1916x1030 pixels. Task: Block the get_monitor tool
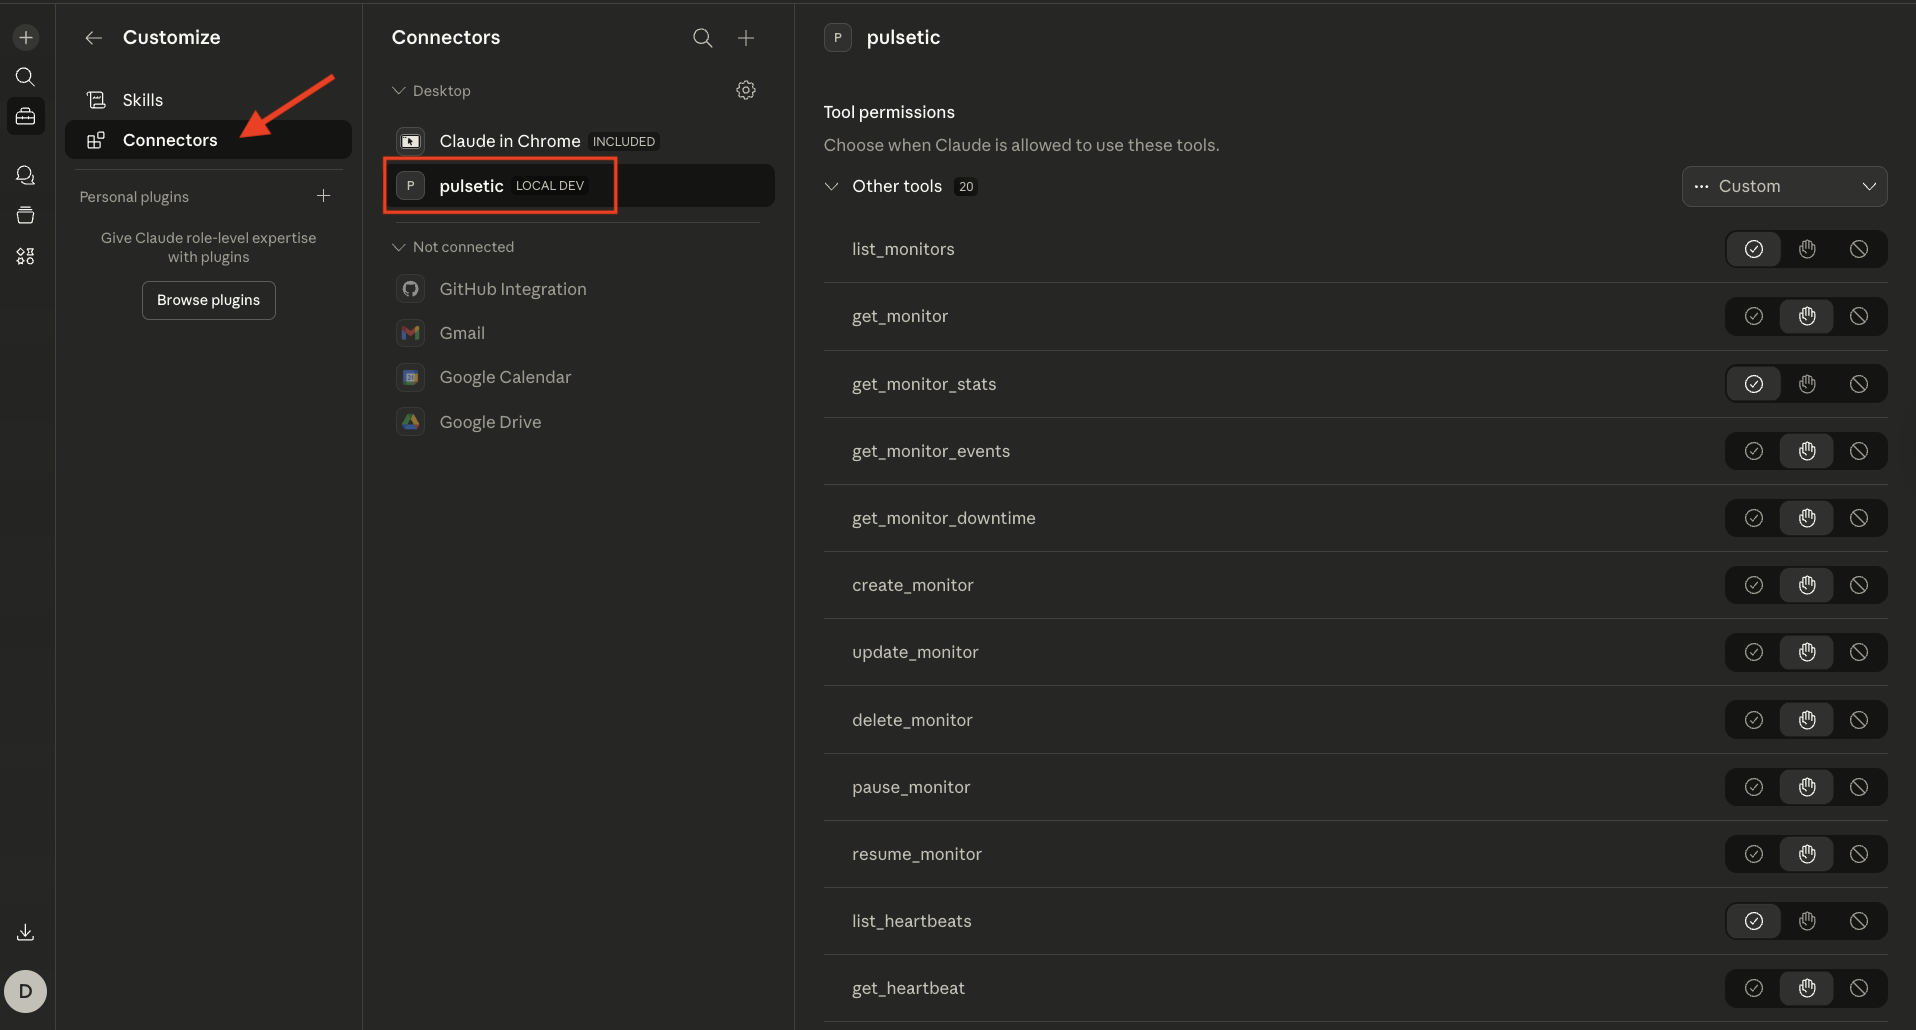tap(1859, 316)
